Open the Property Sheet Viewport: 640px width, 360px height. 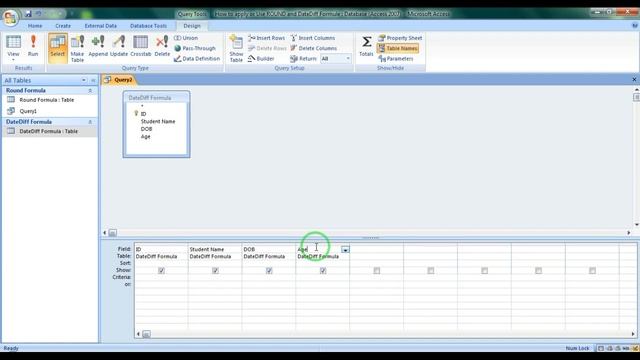pyautogui.click(x=400, y=38)
